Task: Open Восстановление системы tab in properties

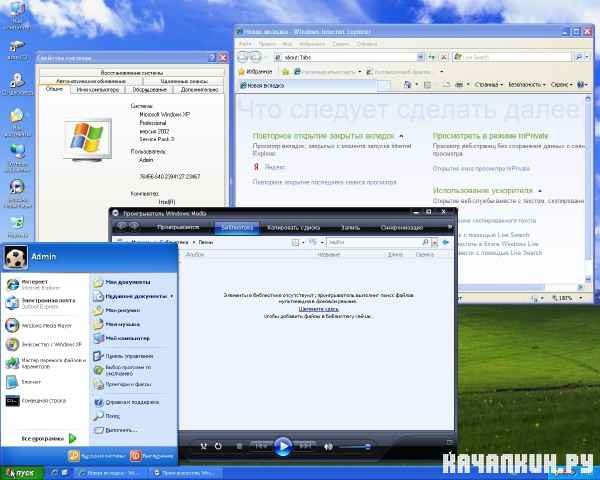Action: tap(132, 73)
